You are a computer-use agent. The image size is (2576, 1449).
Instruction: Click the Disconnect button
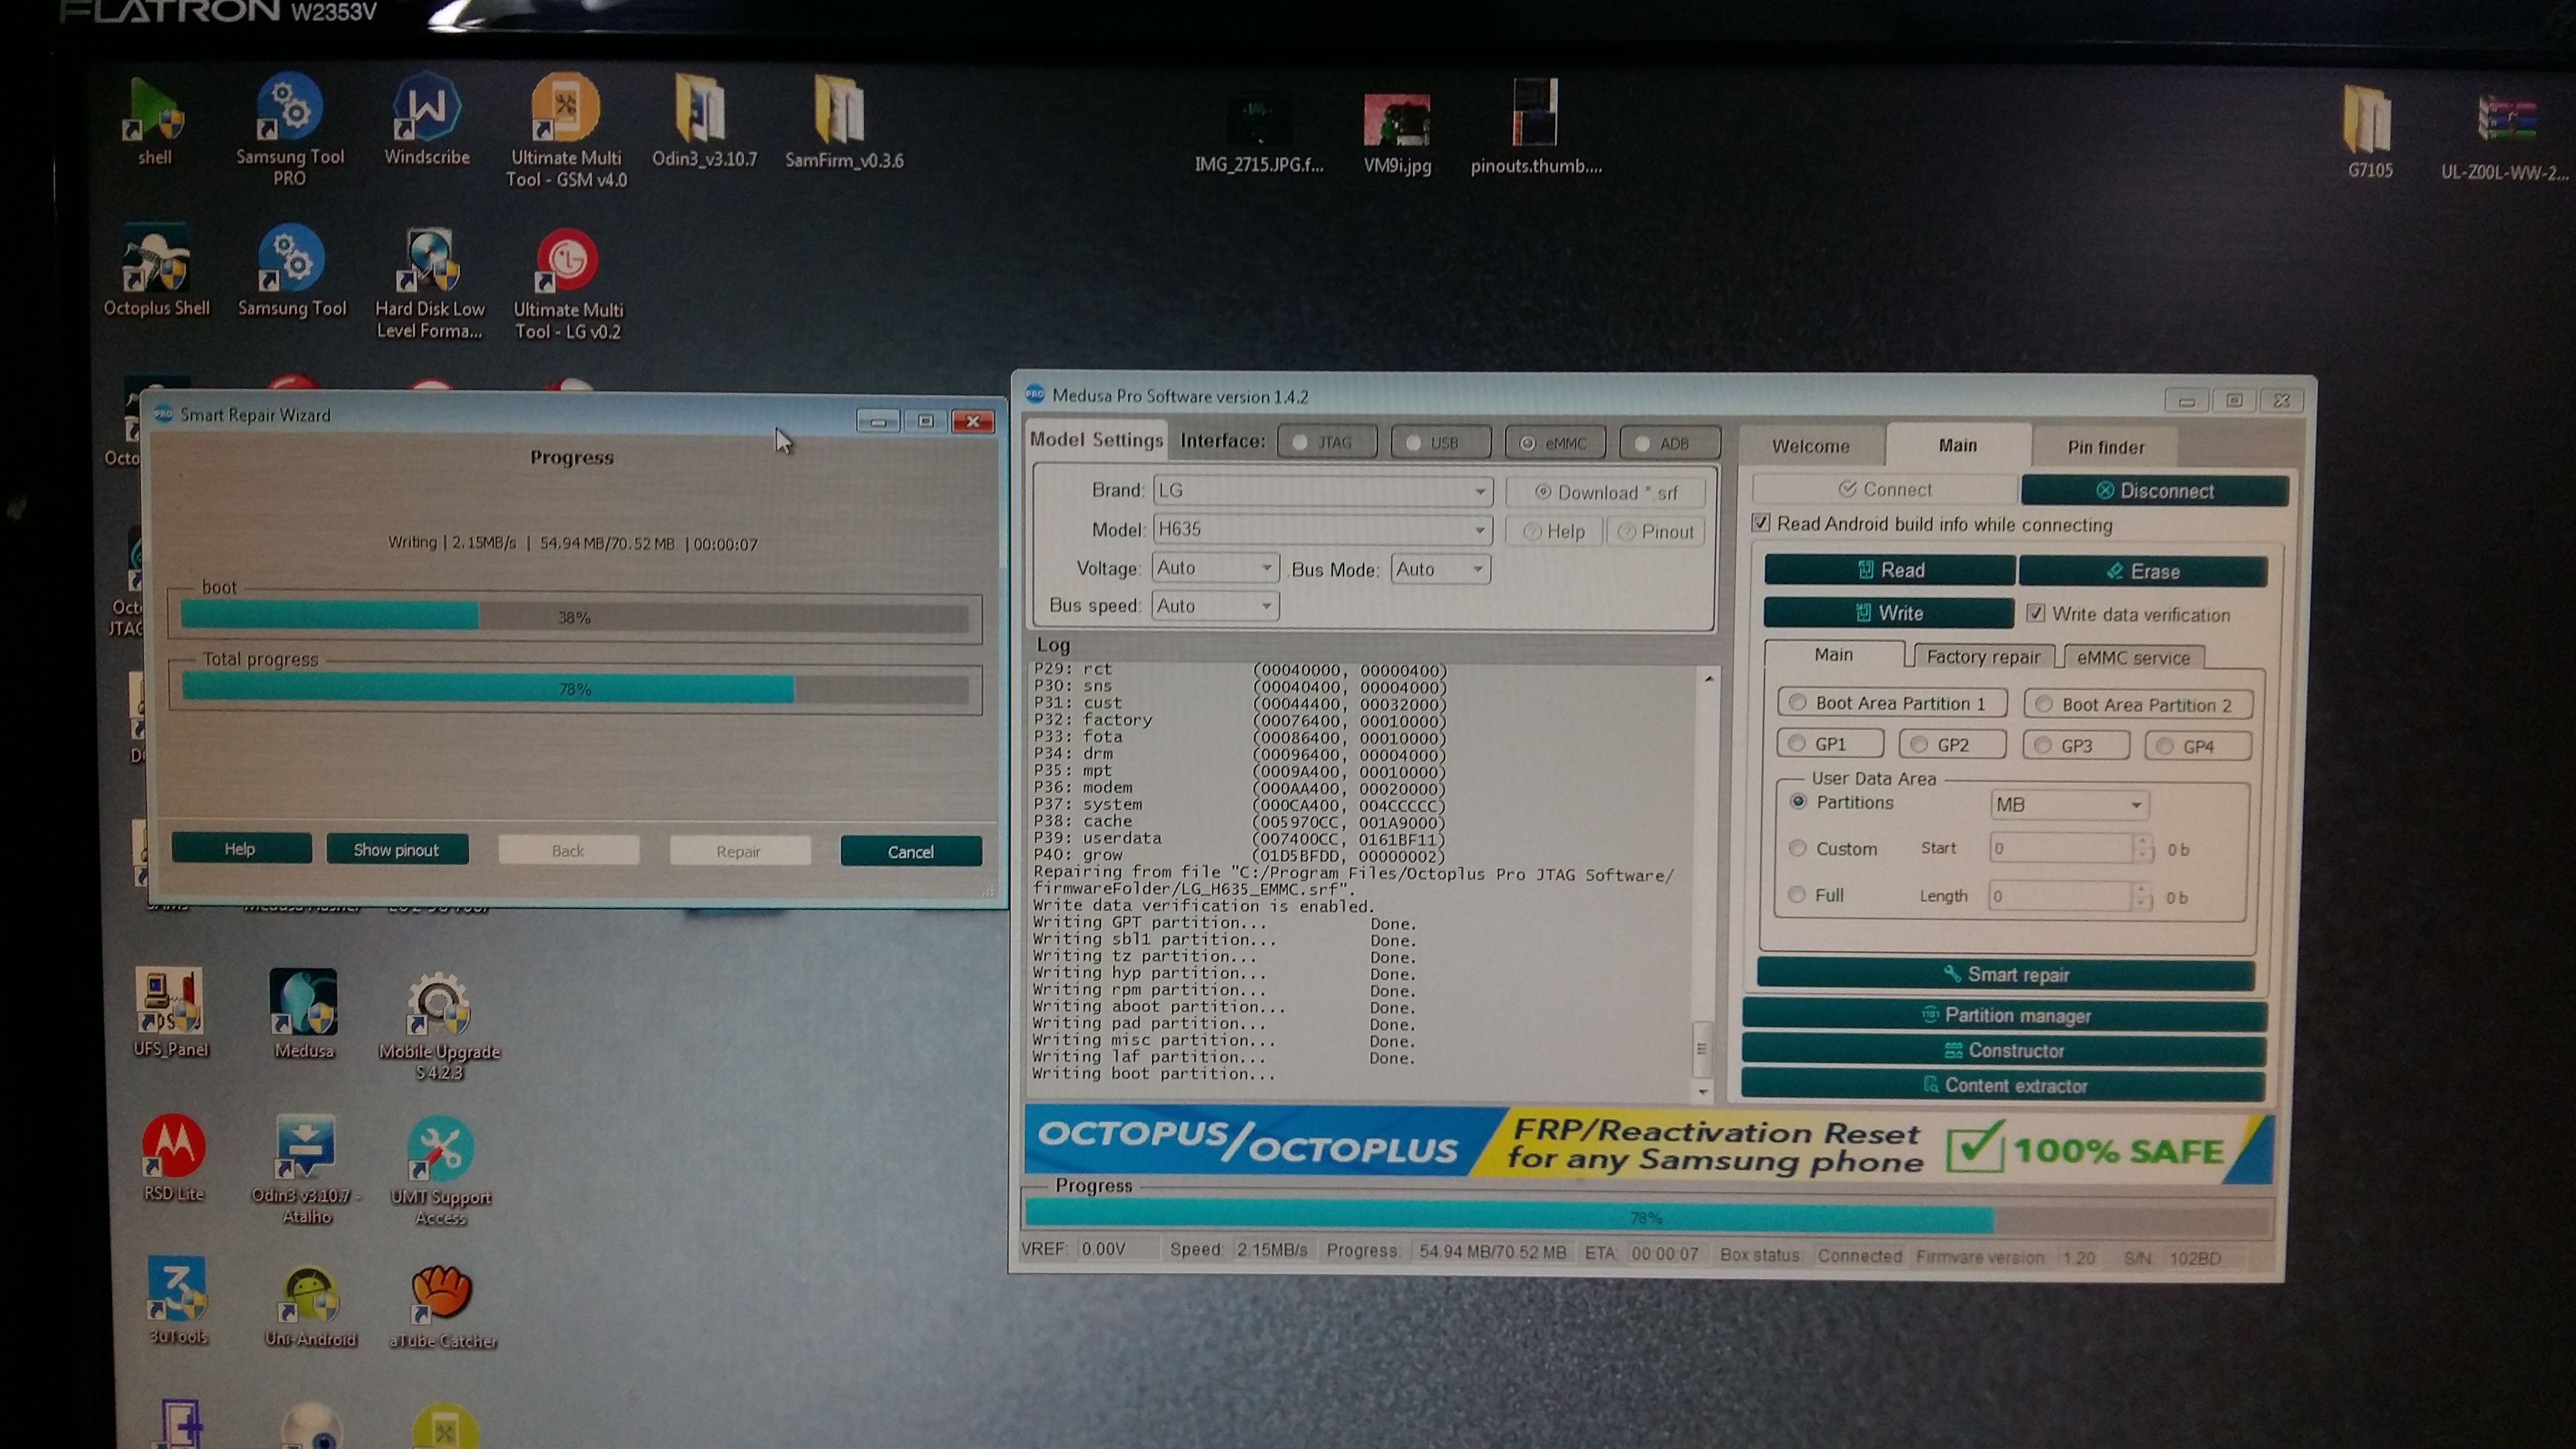pyautogui.click(x=2154, y=491)
